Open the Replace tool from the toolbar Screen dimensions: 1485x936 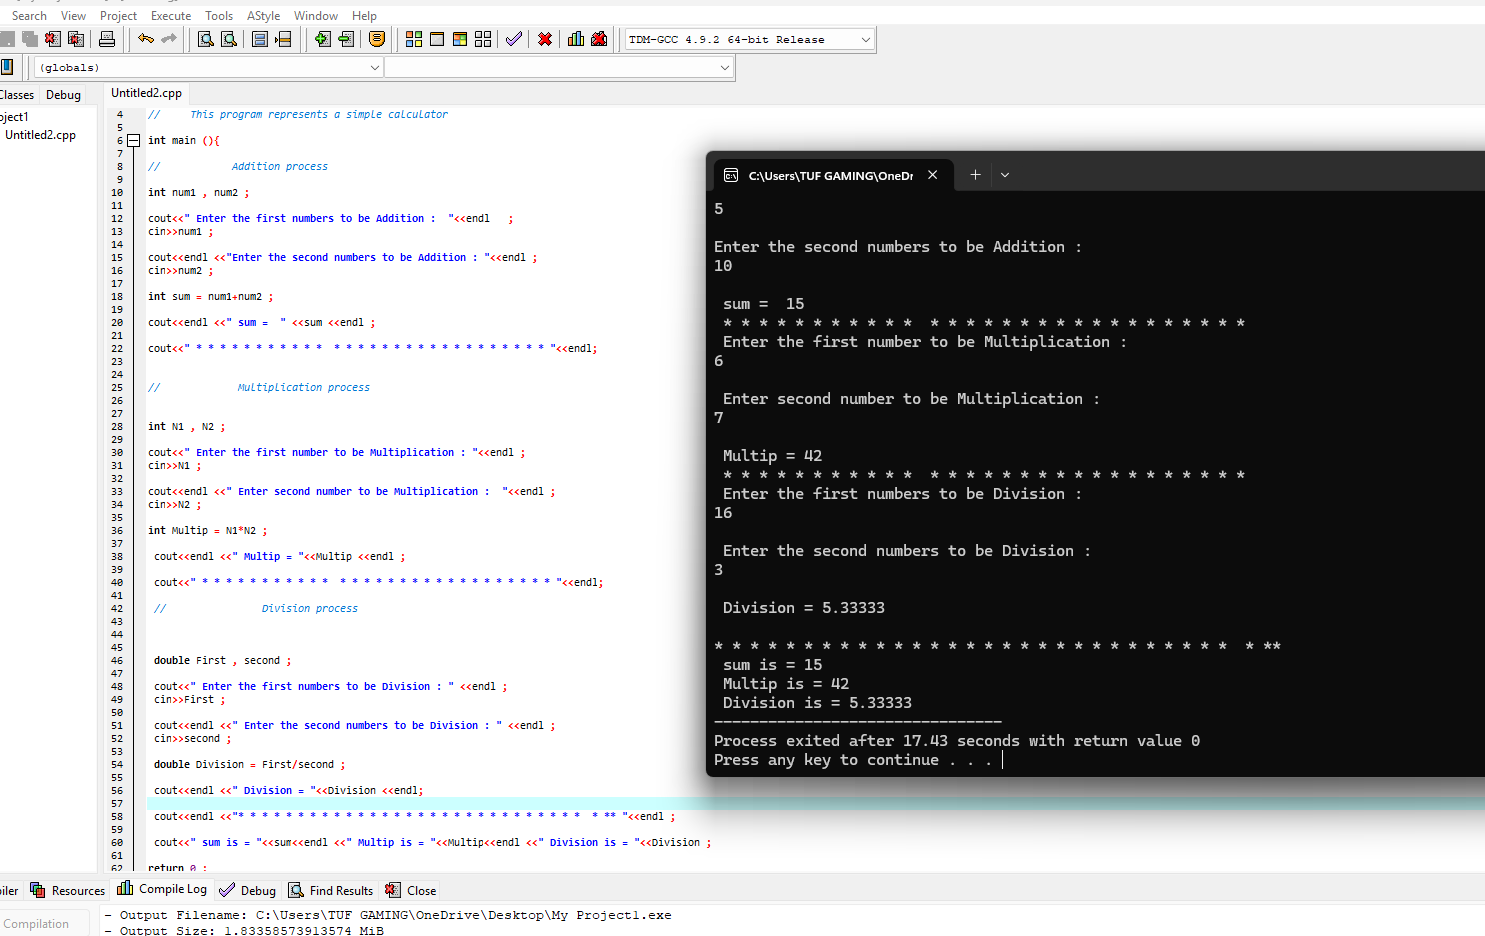tap(228, 39)
